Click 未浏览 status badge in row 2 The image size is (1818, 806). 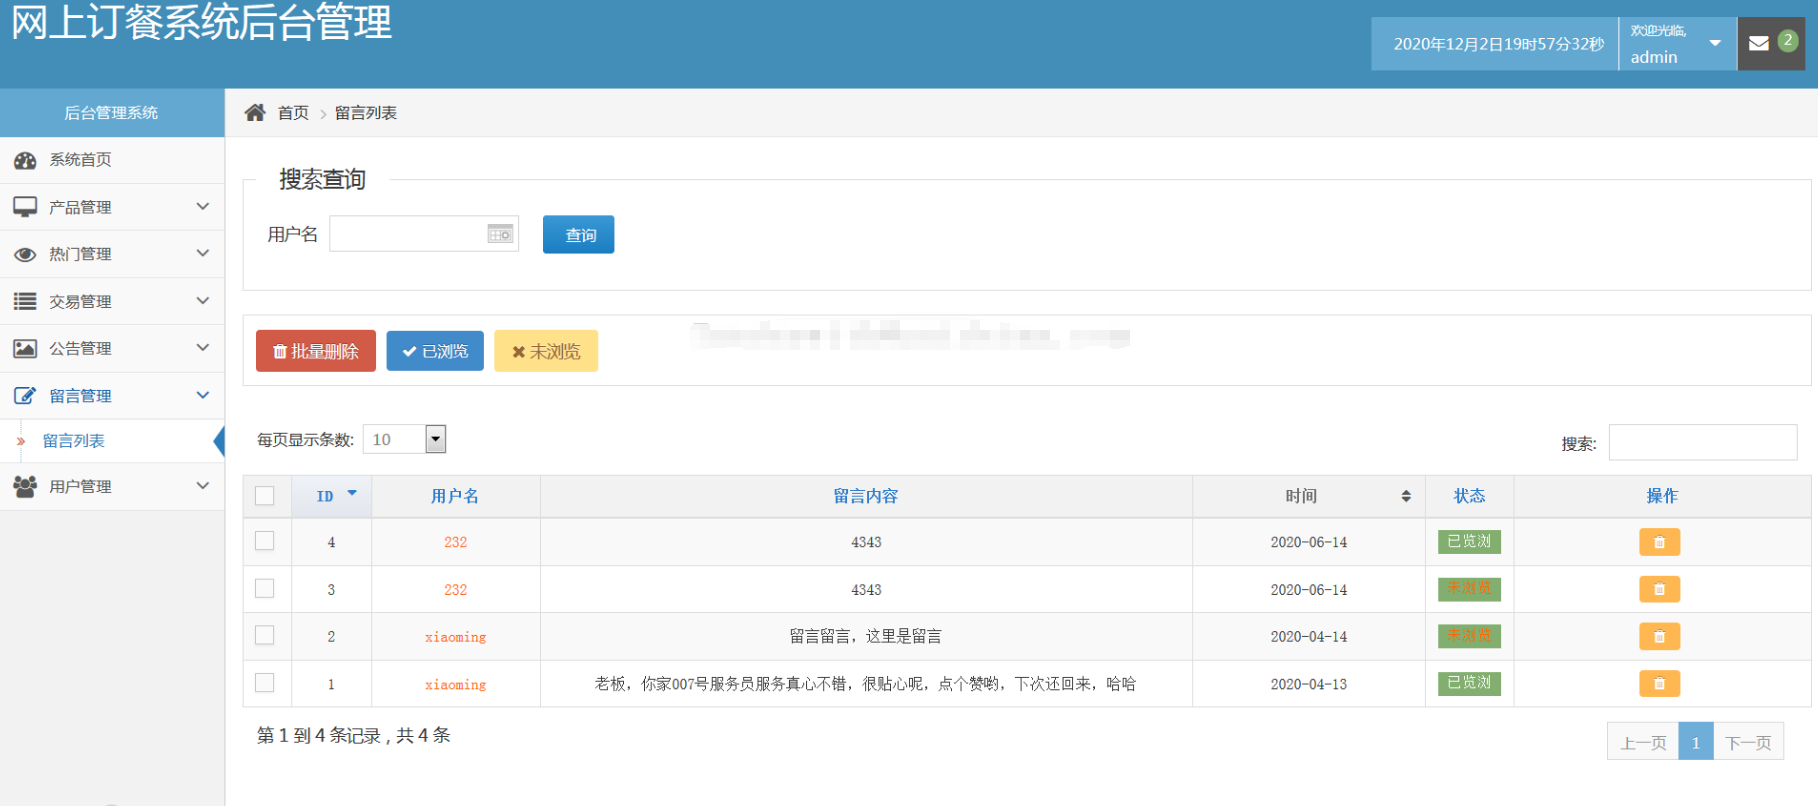[x=1469, y=635]
